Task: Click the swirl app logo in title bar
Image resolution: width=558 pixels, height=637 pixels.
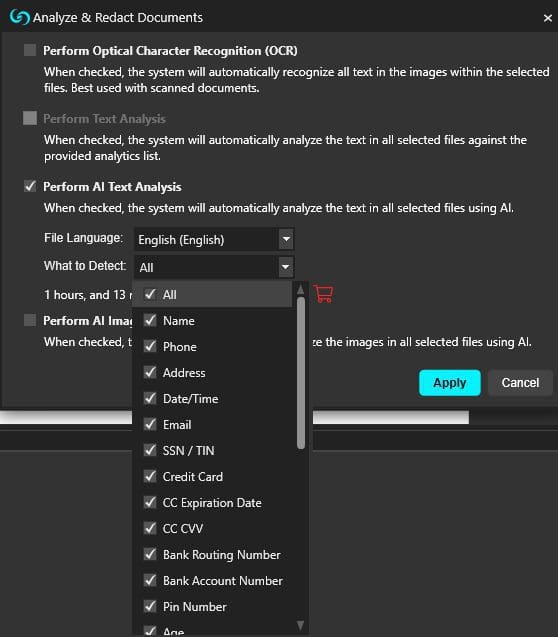Action: tap(19, 17)
